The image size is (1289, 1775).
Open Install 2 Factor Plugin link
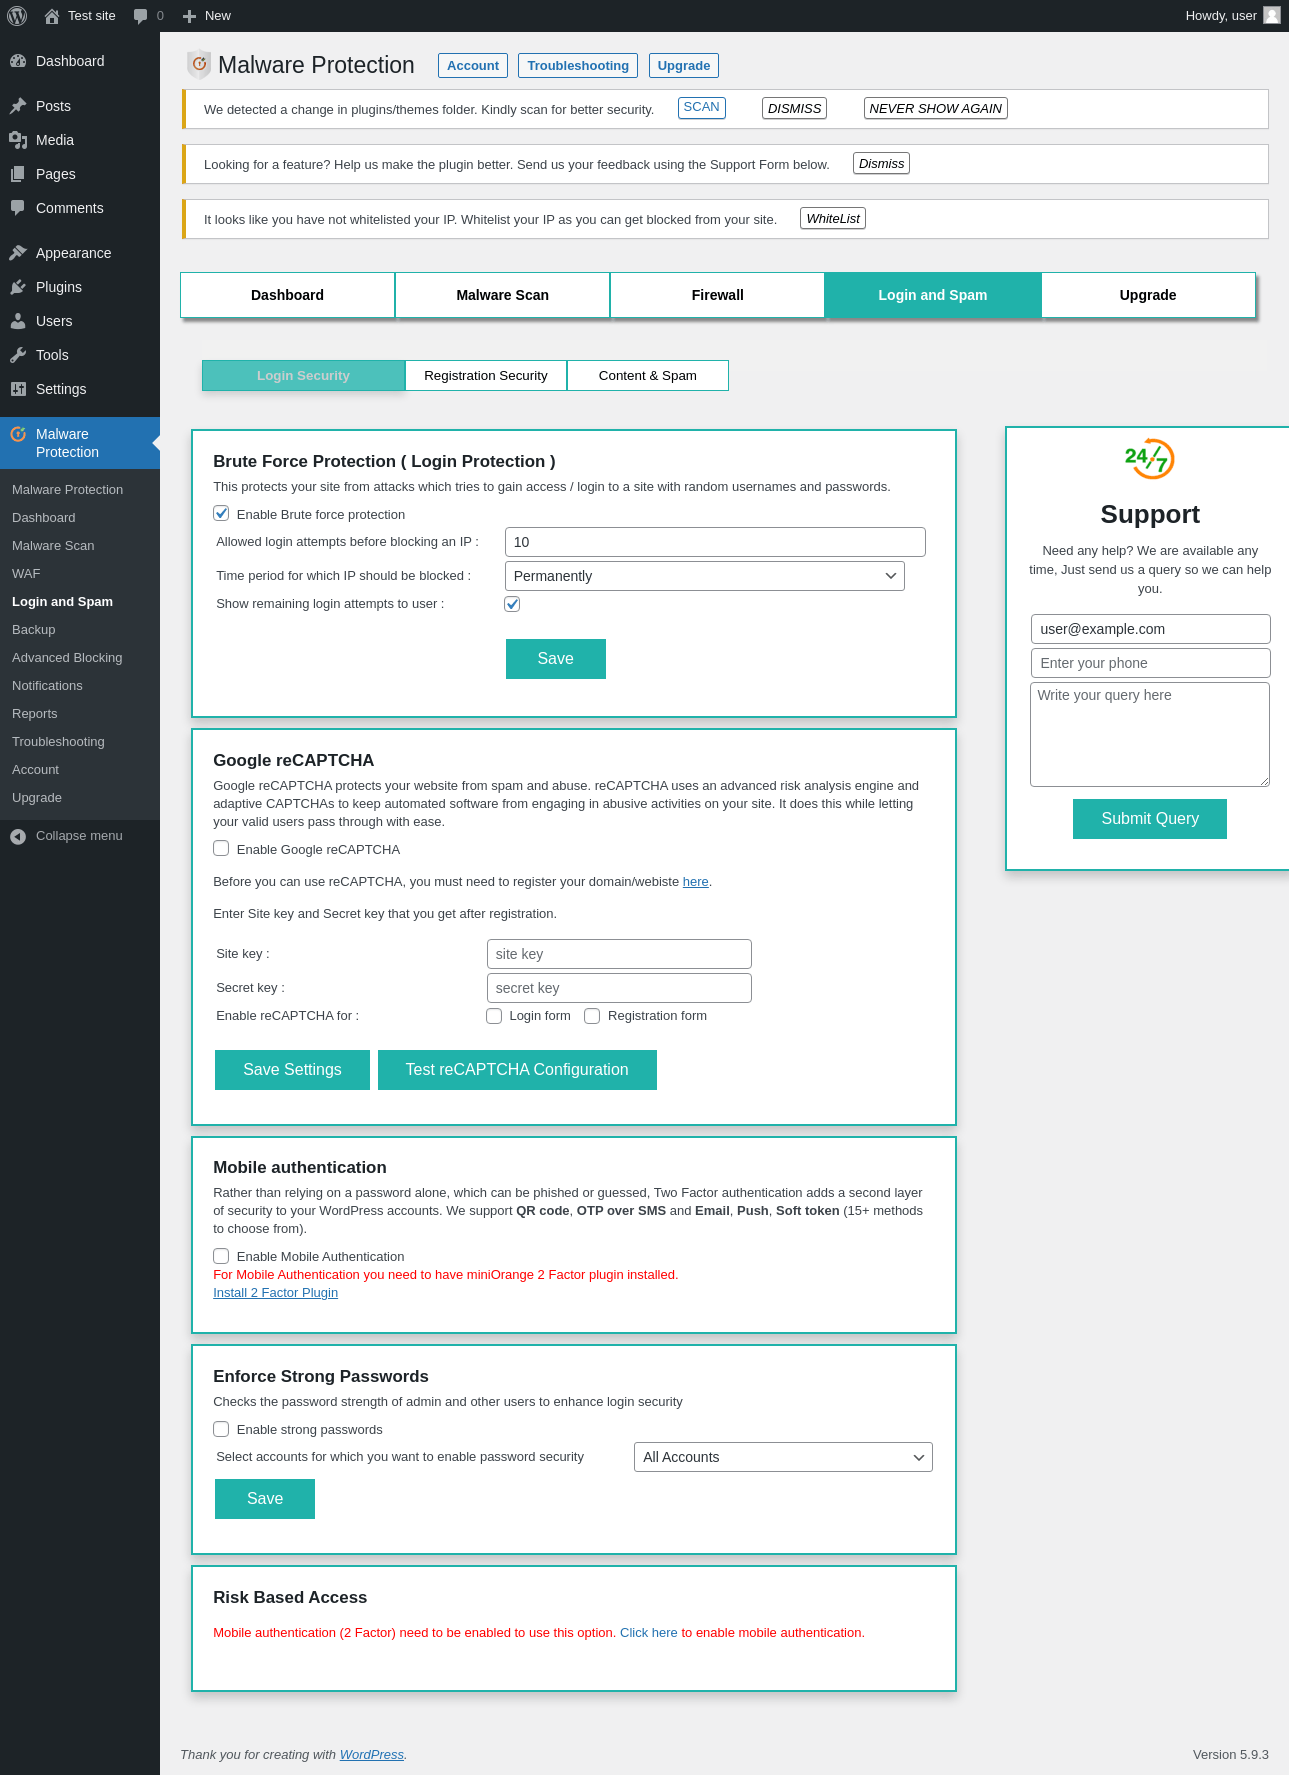276,1293
